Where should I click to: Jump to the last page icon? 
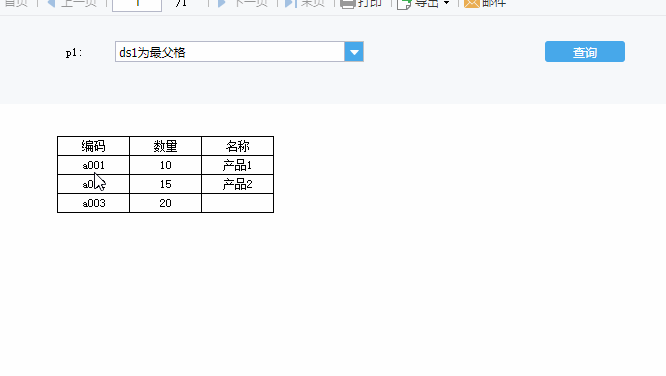(290, 3)
